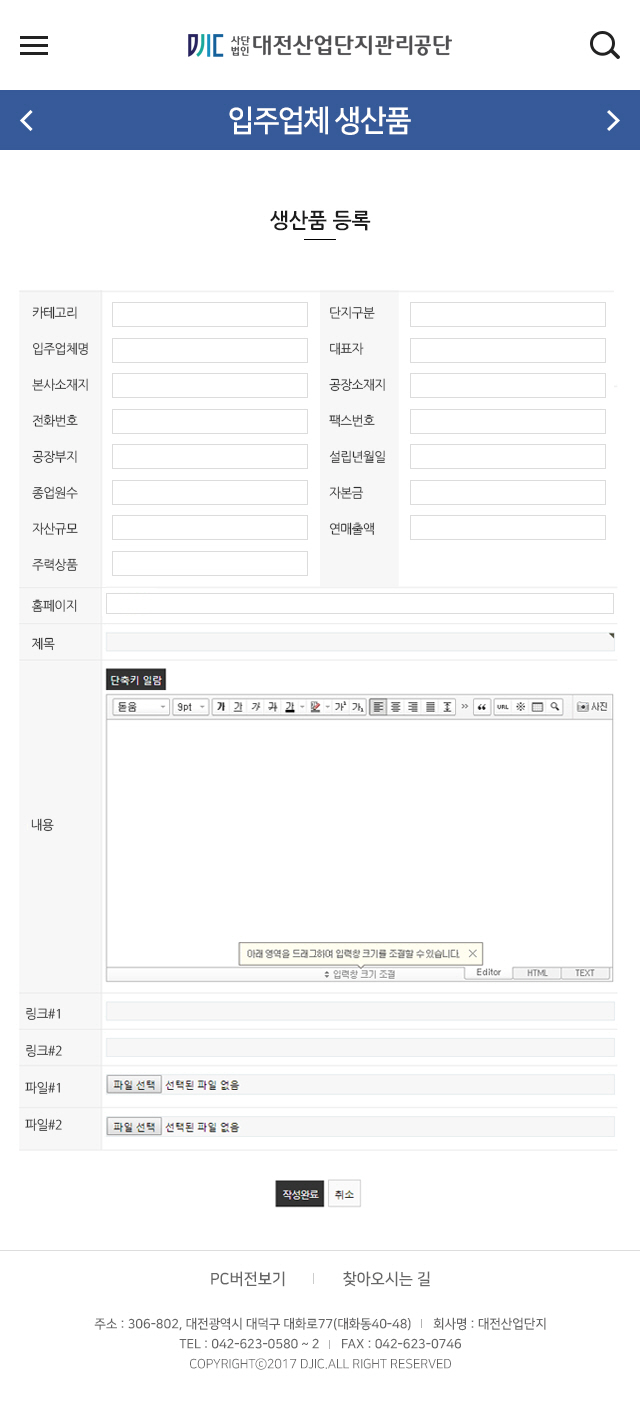Click the 사진 photo upload button
Screen dimensions: 640x1401
coord(592,706)
